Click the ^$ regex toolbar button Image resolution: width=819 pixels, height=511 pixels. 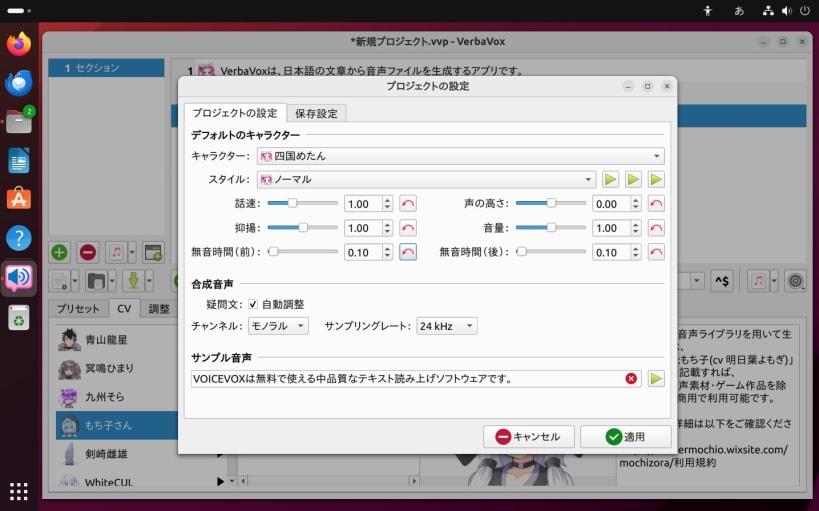722,281
